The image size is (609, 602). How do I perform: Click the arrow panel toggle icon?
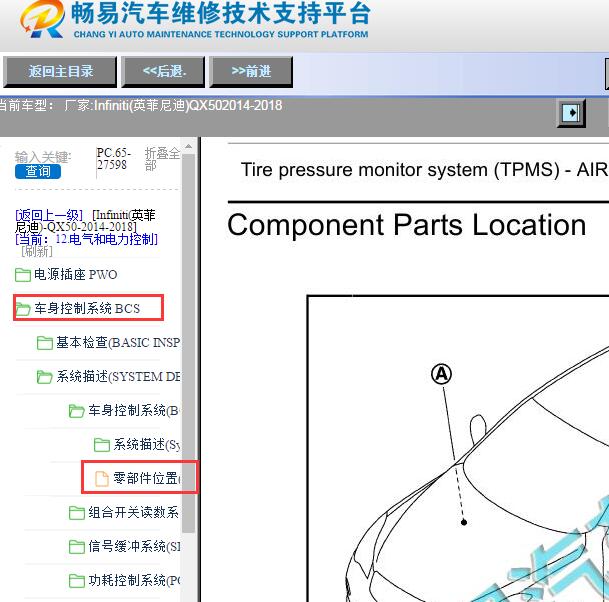pyautogui.click(x=571, y=113)
